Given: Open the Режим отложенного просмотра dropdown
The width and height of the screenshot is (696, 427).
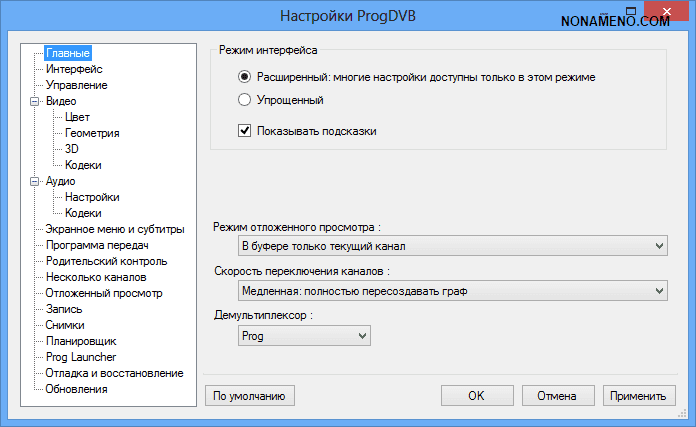Looking at the screenshot, I should point(452,245).
